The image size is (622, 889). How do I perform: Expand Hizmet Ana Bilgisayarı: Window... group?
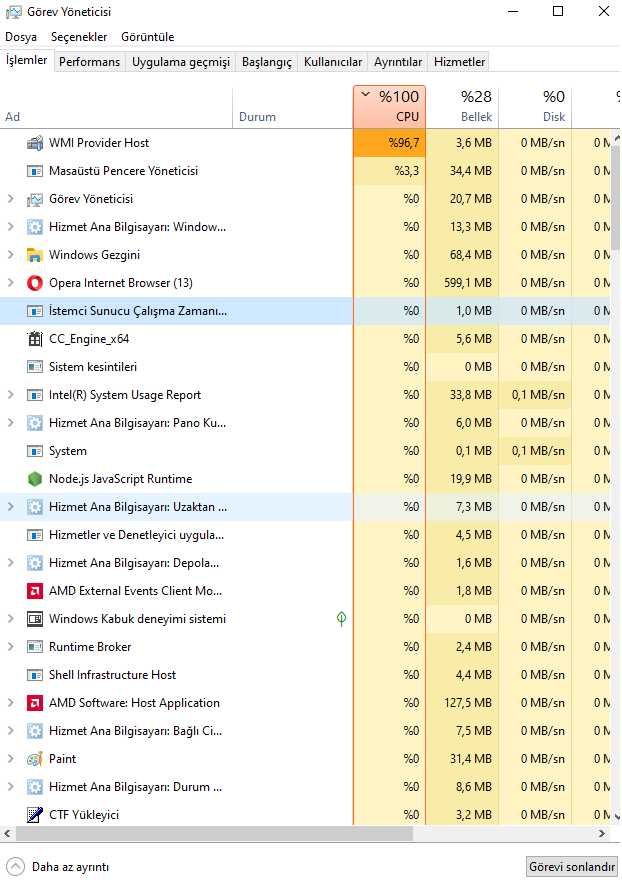(10, 227)
